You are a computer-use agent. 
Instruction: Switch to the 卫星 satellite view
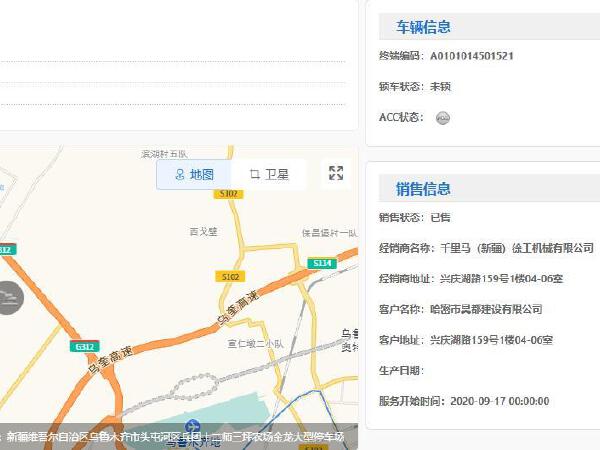tap(269, 174)
